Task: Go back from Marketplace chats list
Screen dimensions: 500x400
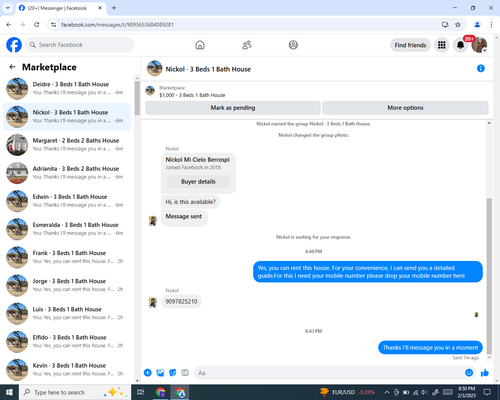Action: [x=12, y=67]
